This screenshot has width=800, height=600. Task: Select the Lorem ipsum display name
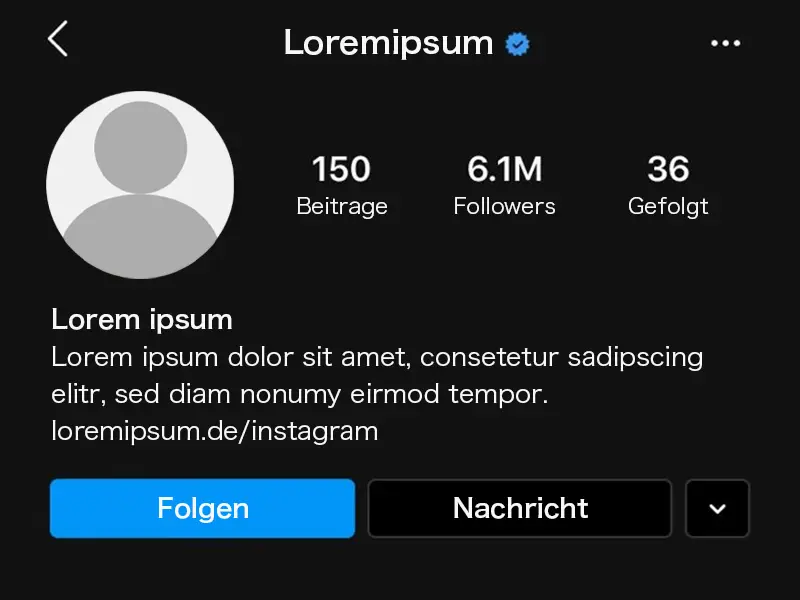[x=142, y=320]
